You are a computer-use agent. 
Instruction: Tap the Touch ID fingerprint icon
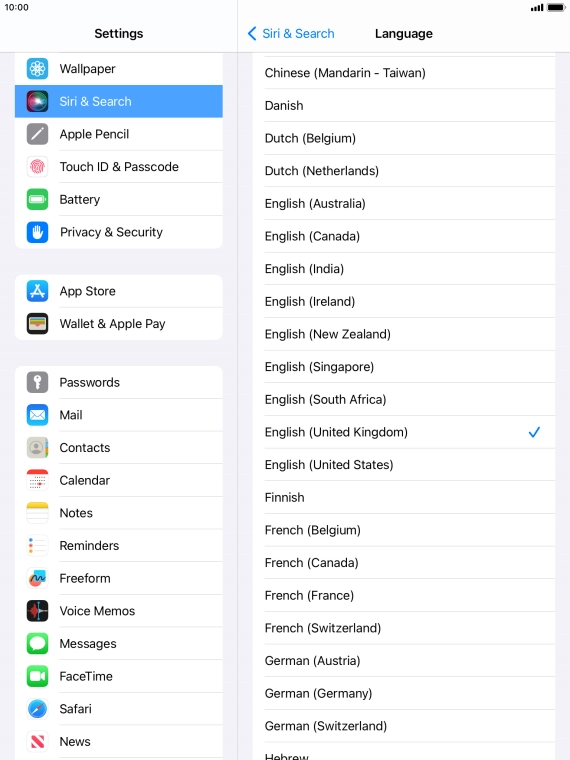pos(37,167)
